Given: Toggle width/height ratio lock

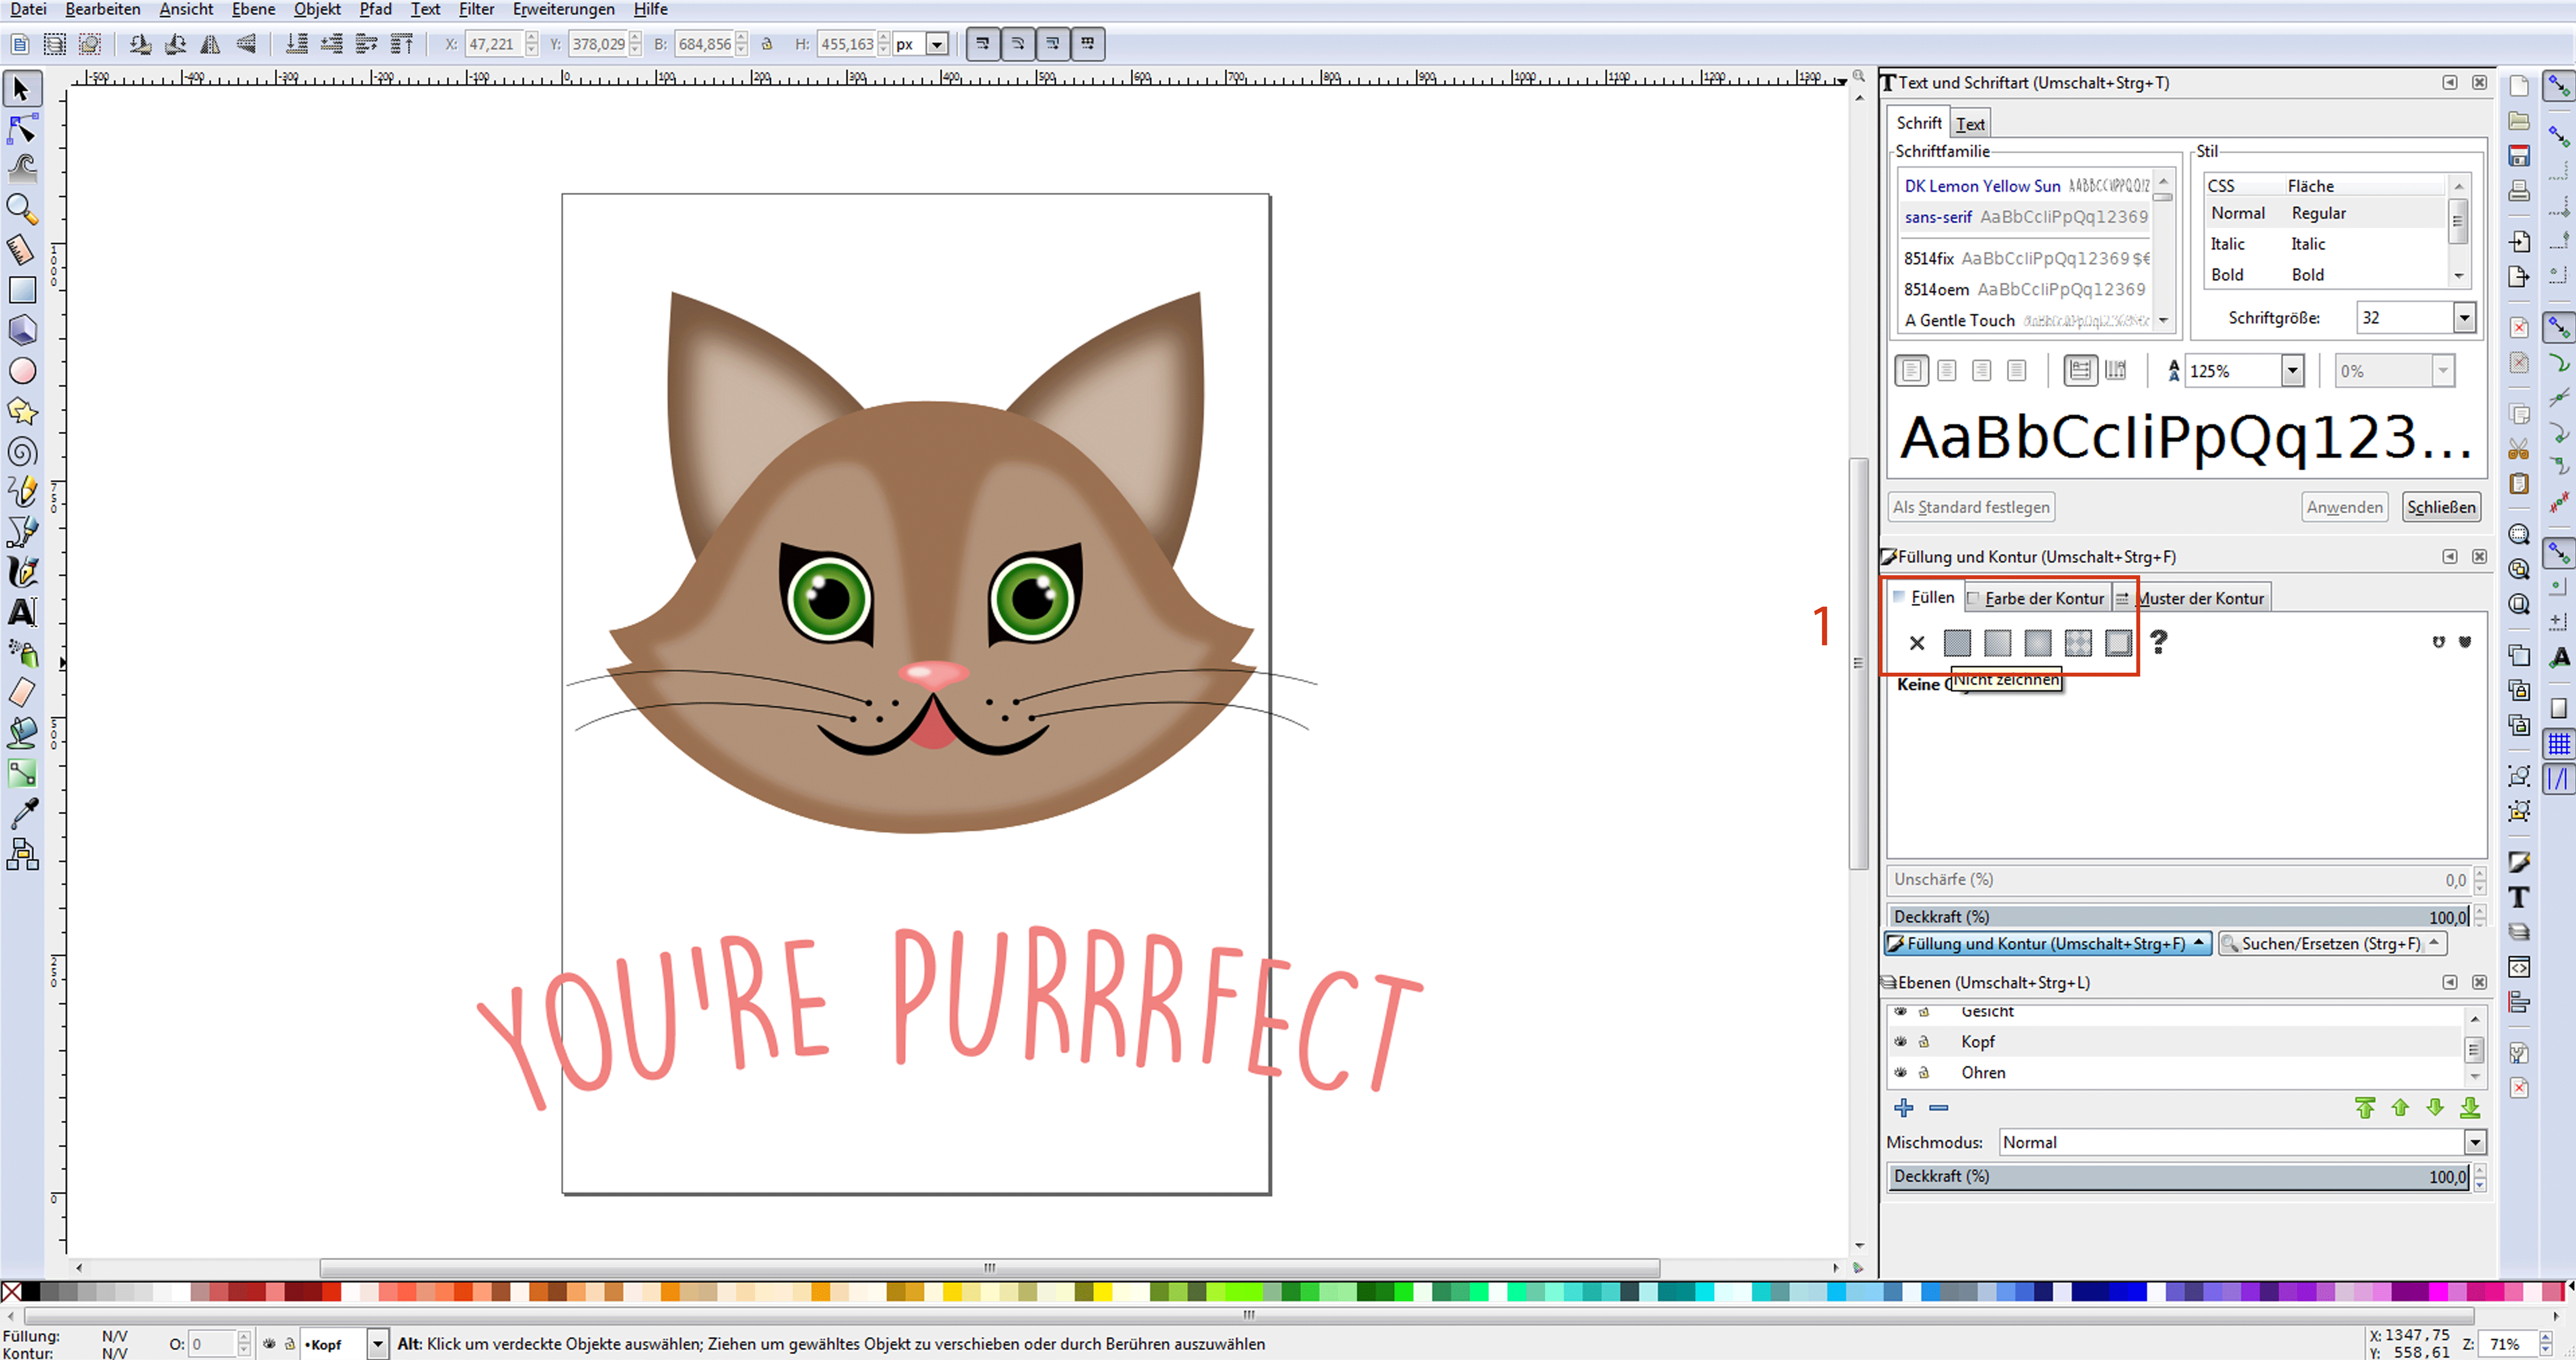Looking at the screenshot, I should (767, 44).
